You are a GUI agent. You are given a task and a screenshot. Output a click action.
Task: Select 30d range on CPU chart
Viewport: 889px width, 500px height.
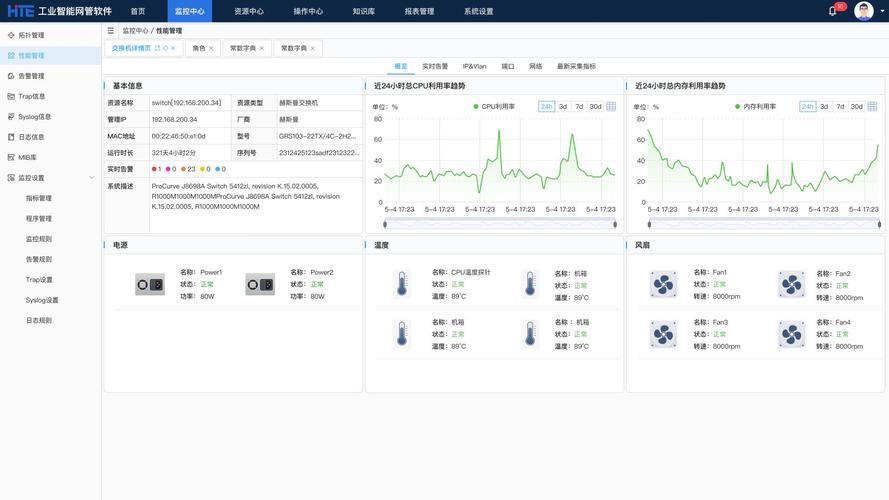[595, 107]
